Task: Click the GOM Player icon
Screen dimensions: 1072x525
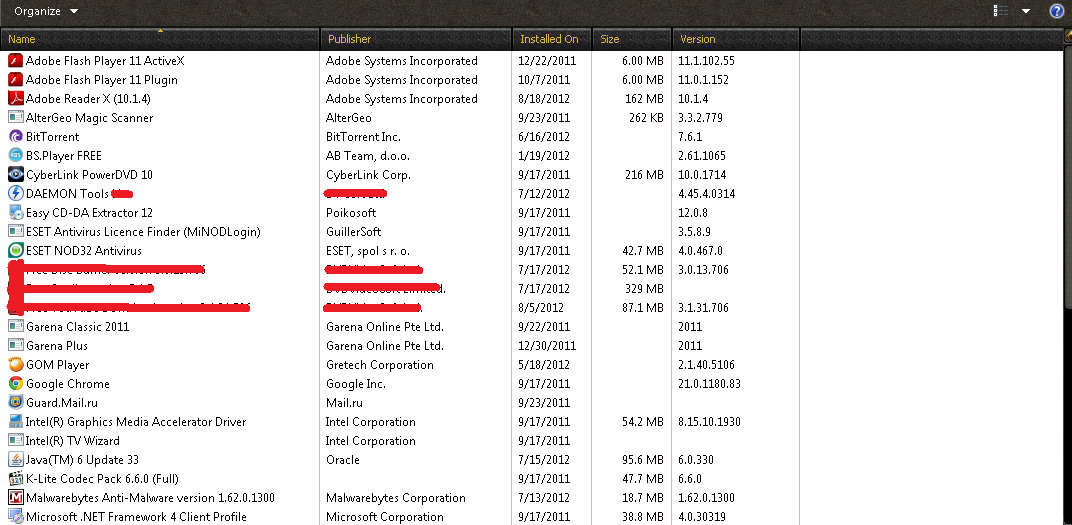Action: (x=15, y=364)
